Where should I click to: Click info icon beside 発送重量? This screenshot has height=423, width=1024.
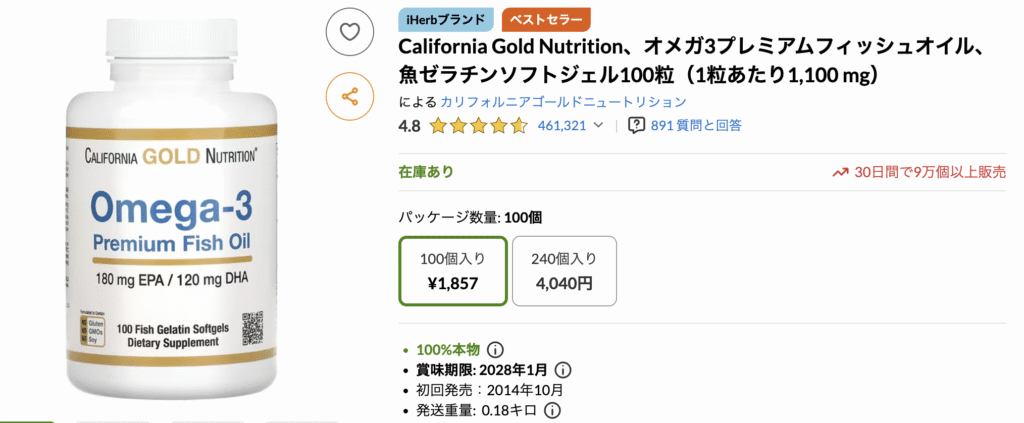551,410
